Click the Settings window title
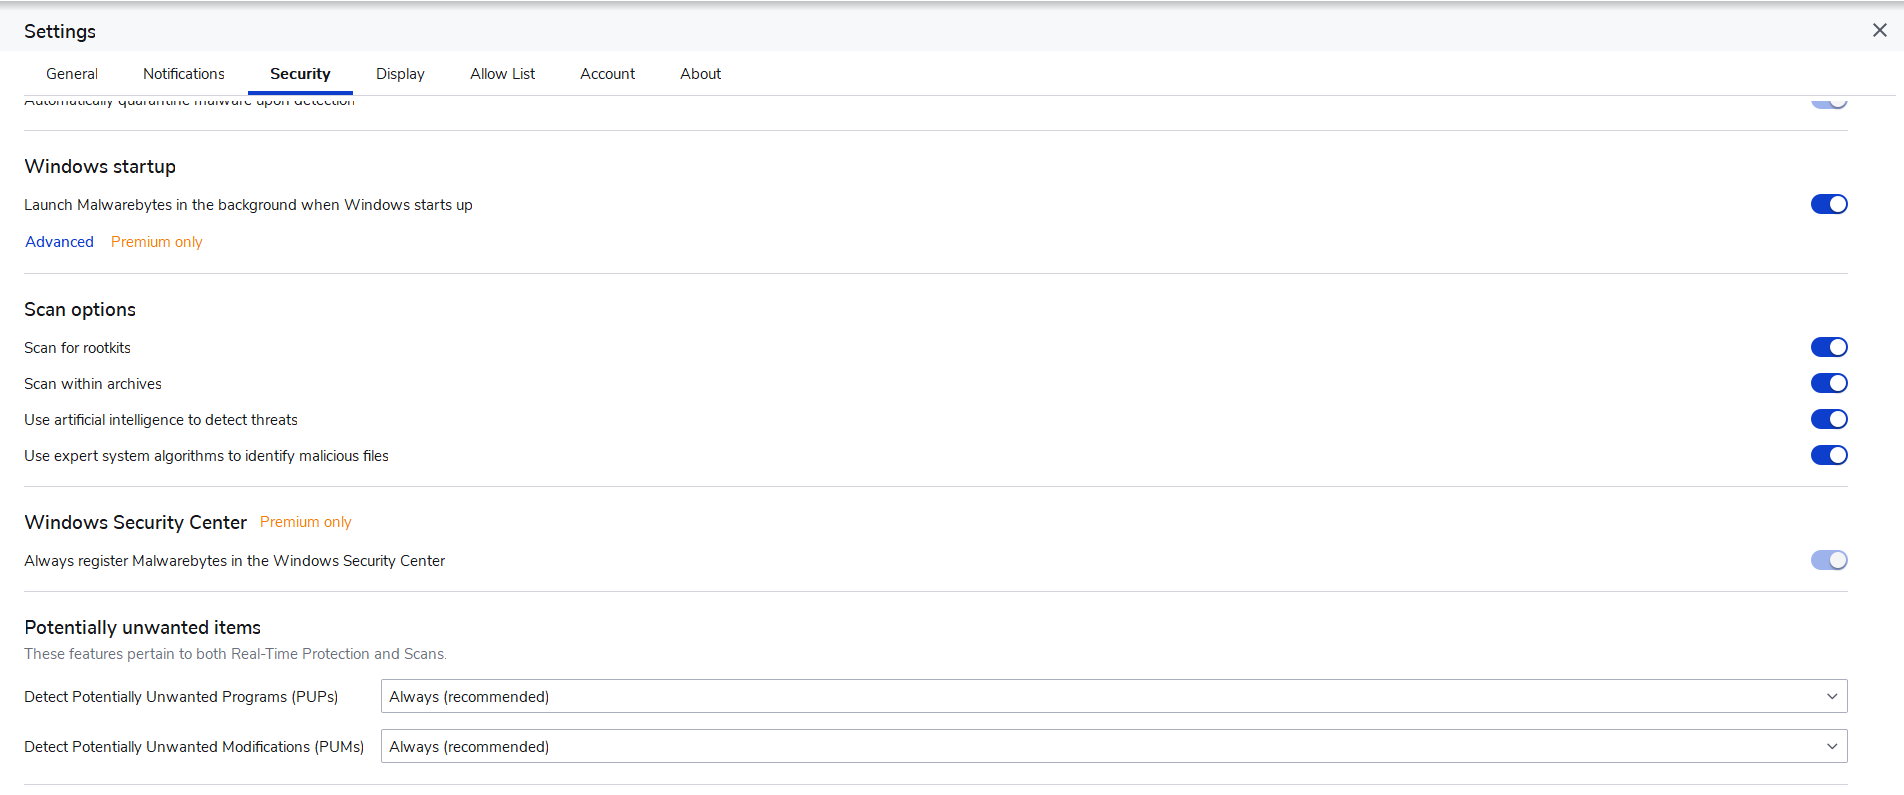1904x795 pixels. (x=60, y=31)
